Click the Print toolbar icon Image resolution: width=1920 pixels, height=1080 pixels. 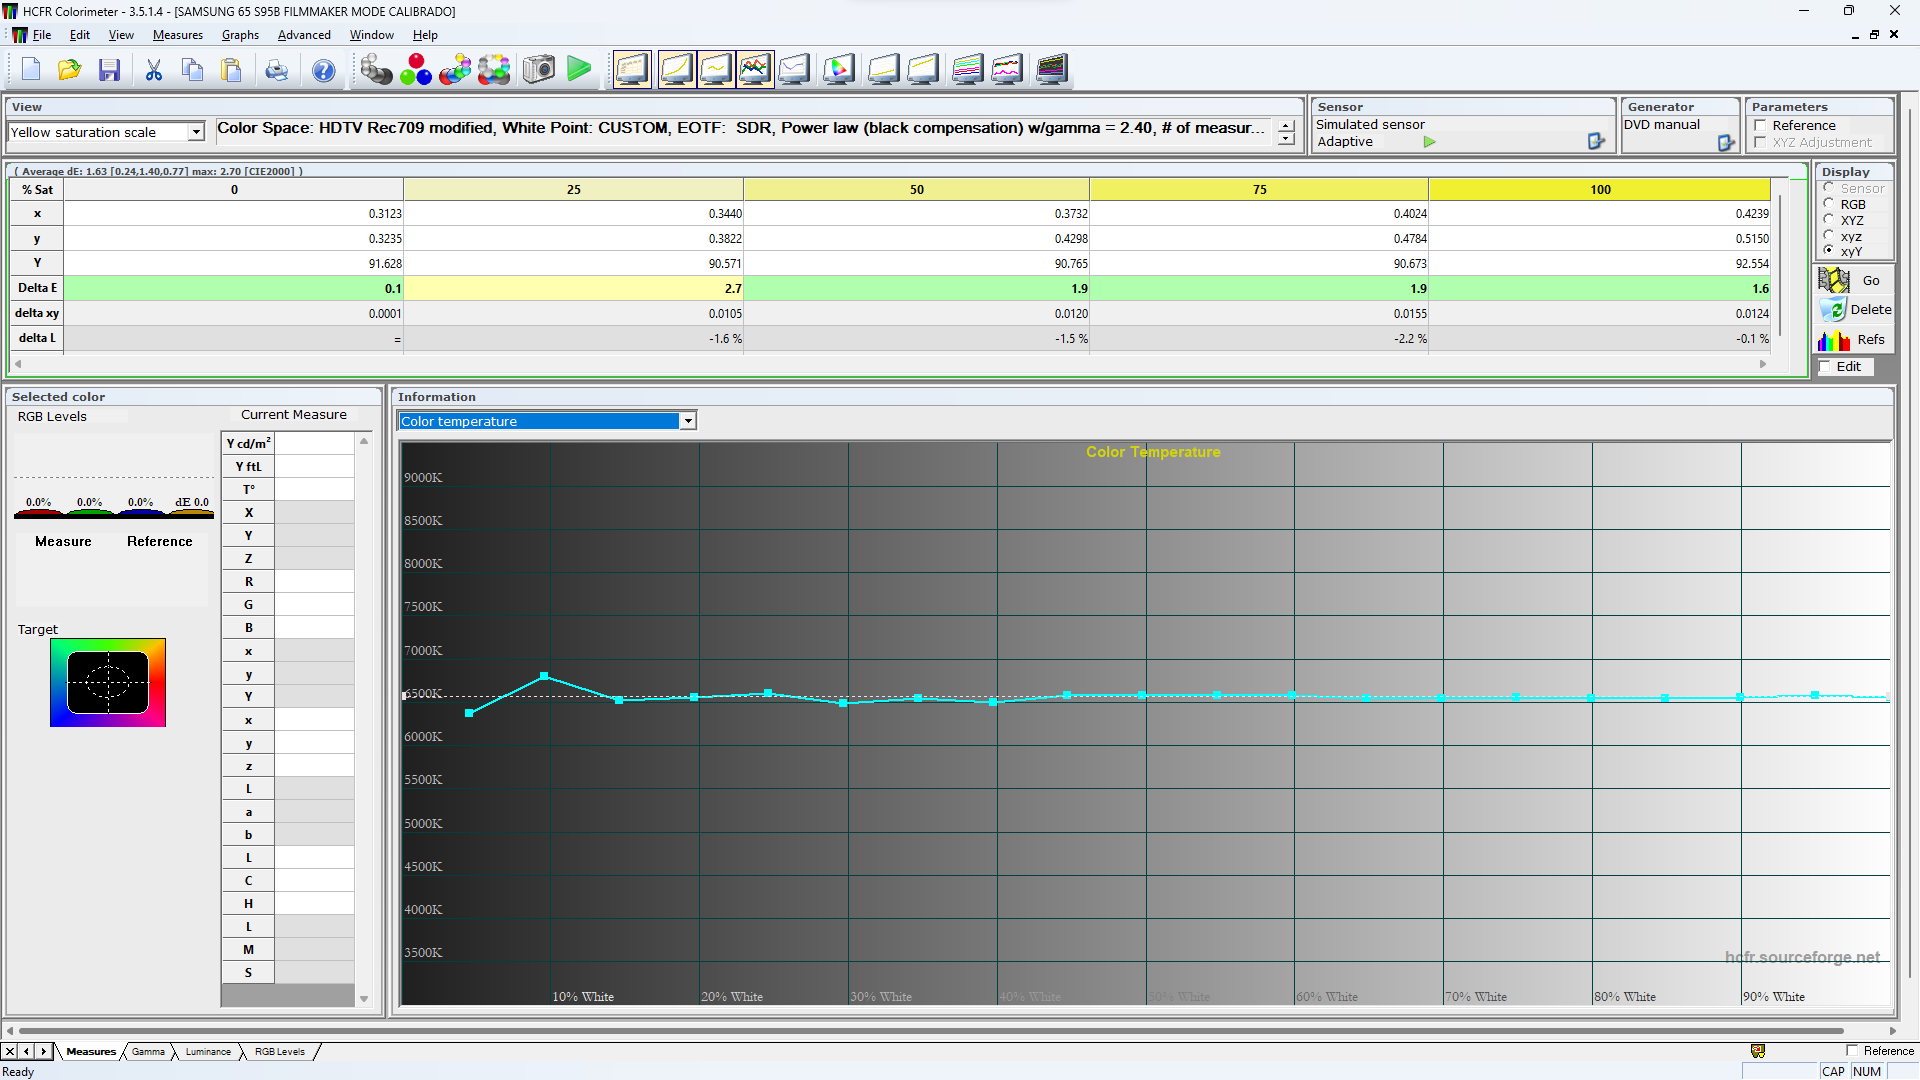click(x=276, y=70)
